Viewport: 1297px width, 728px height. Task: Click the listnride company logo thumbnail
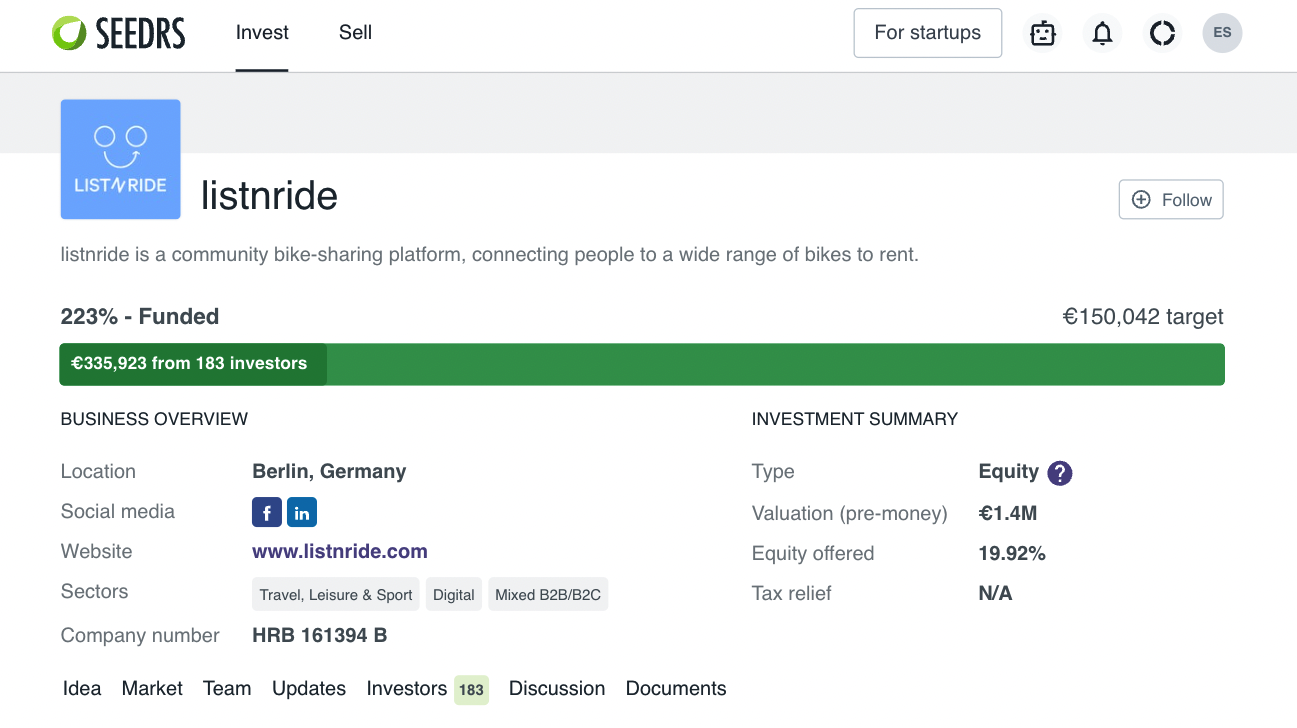(x=121, y=159)
